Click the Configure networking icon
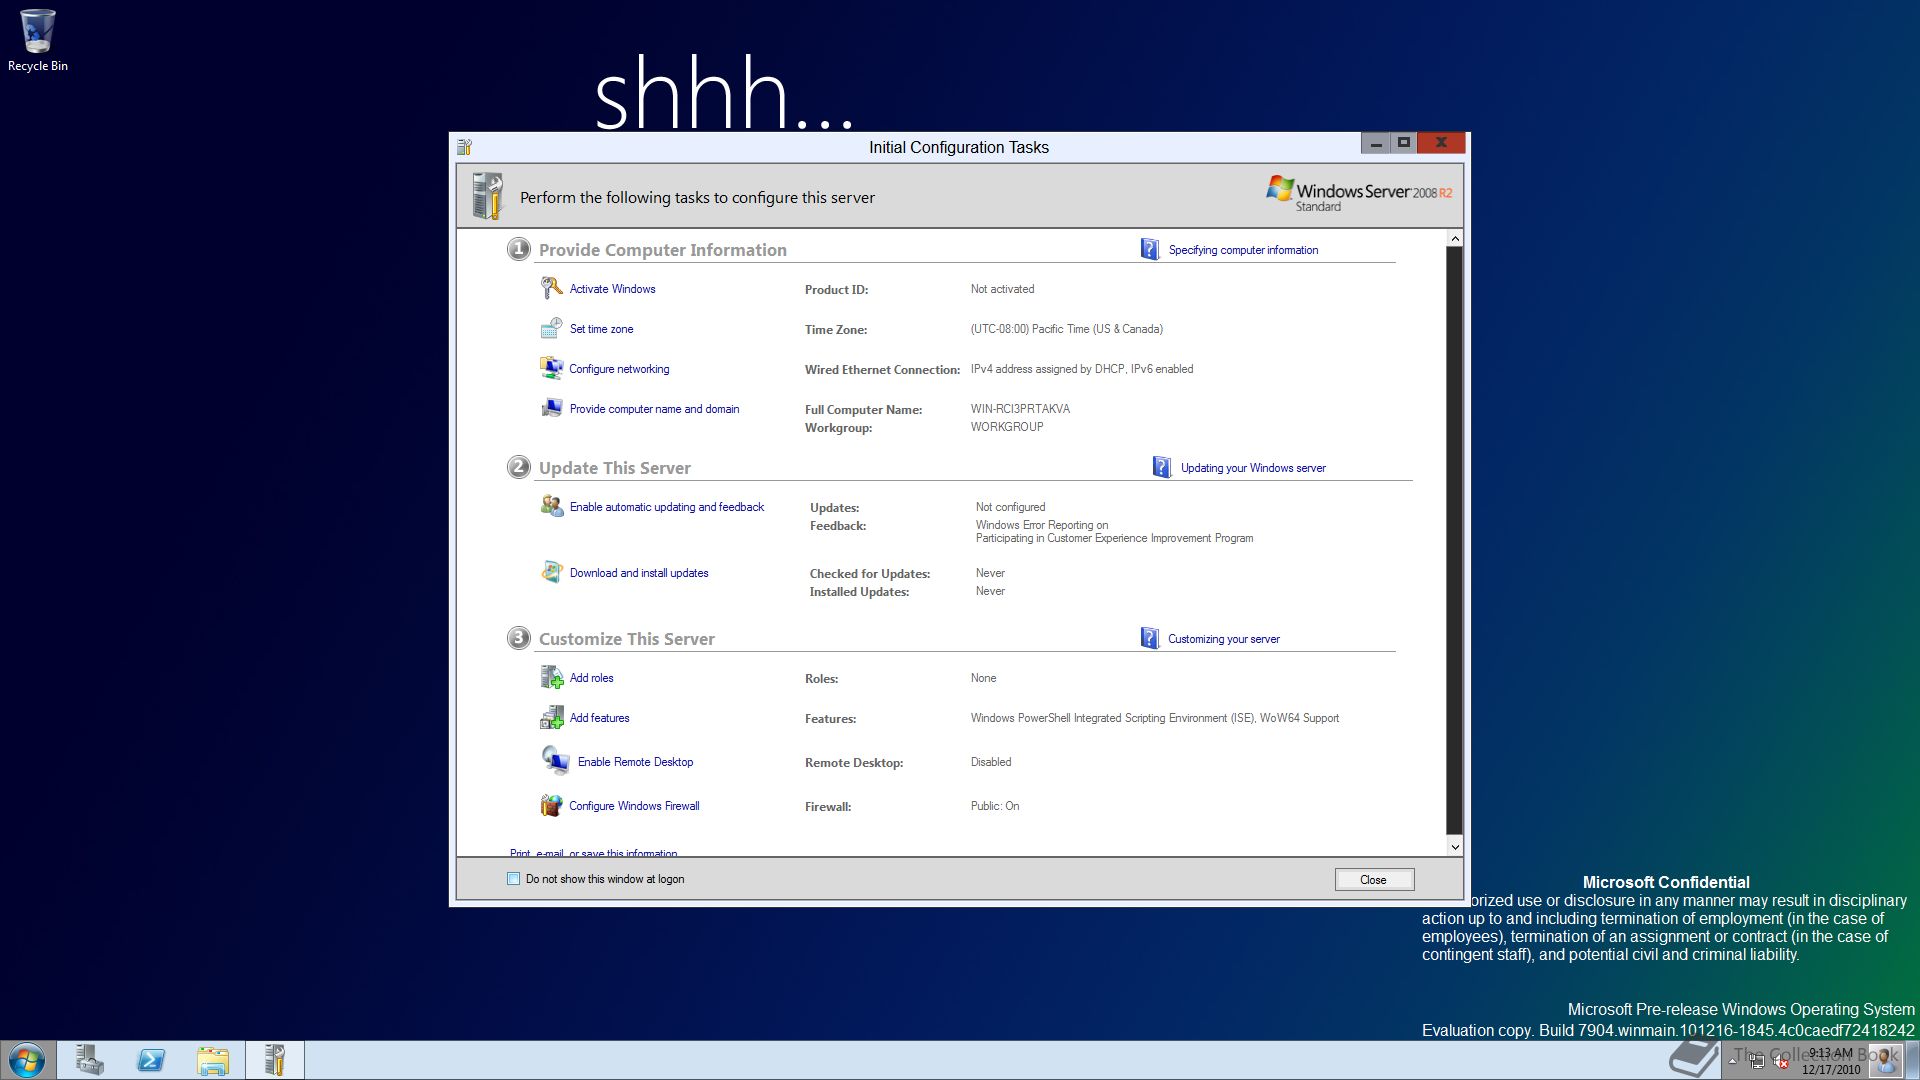Viewport: 1920px width, 1080px height. [551, 368]
